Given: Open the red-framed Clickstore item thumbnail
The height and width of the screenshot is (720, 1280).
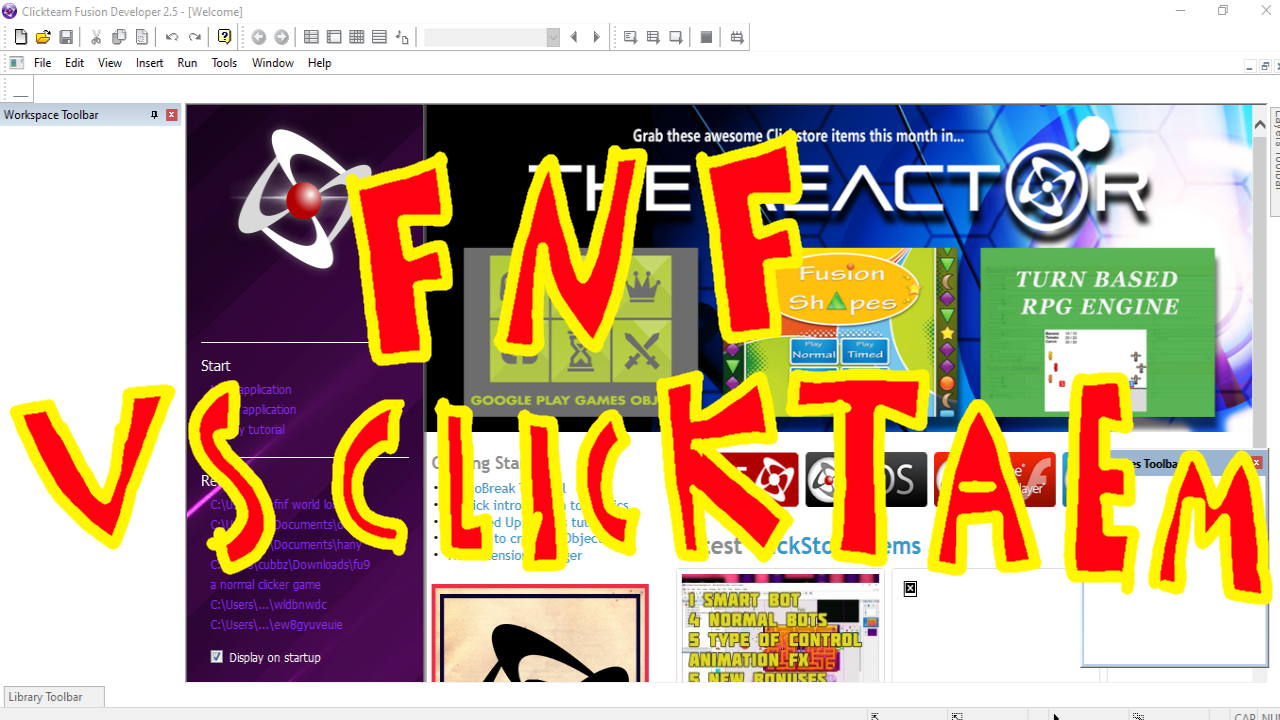Looking at the screenshot, I should [540, 634].
